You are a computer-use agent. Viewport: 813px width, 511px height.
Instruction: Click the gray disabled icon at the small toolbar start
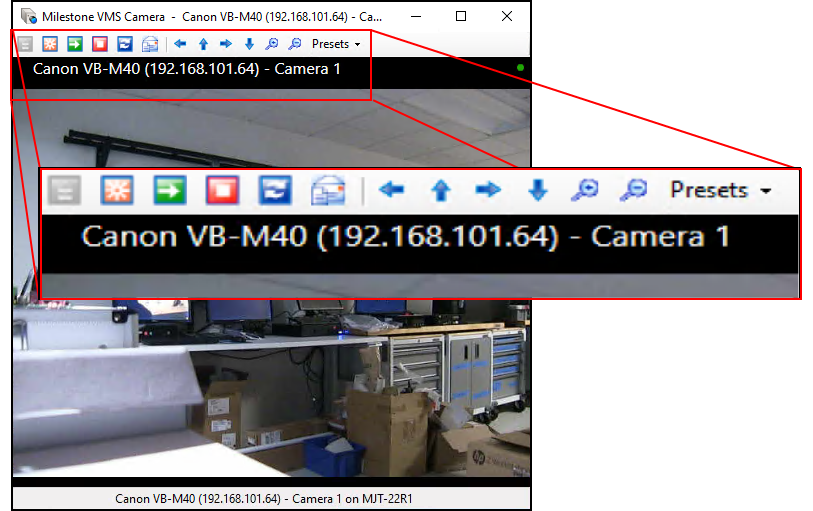click(25, 44)
